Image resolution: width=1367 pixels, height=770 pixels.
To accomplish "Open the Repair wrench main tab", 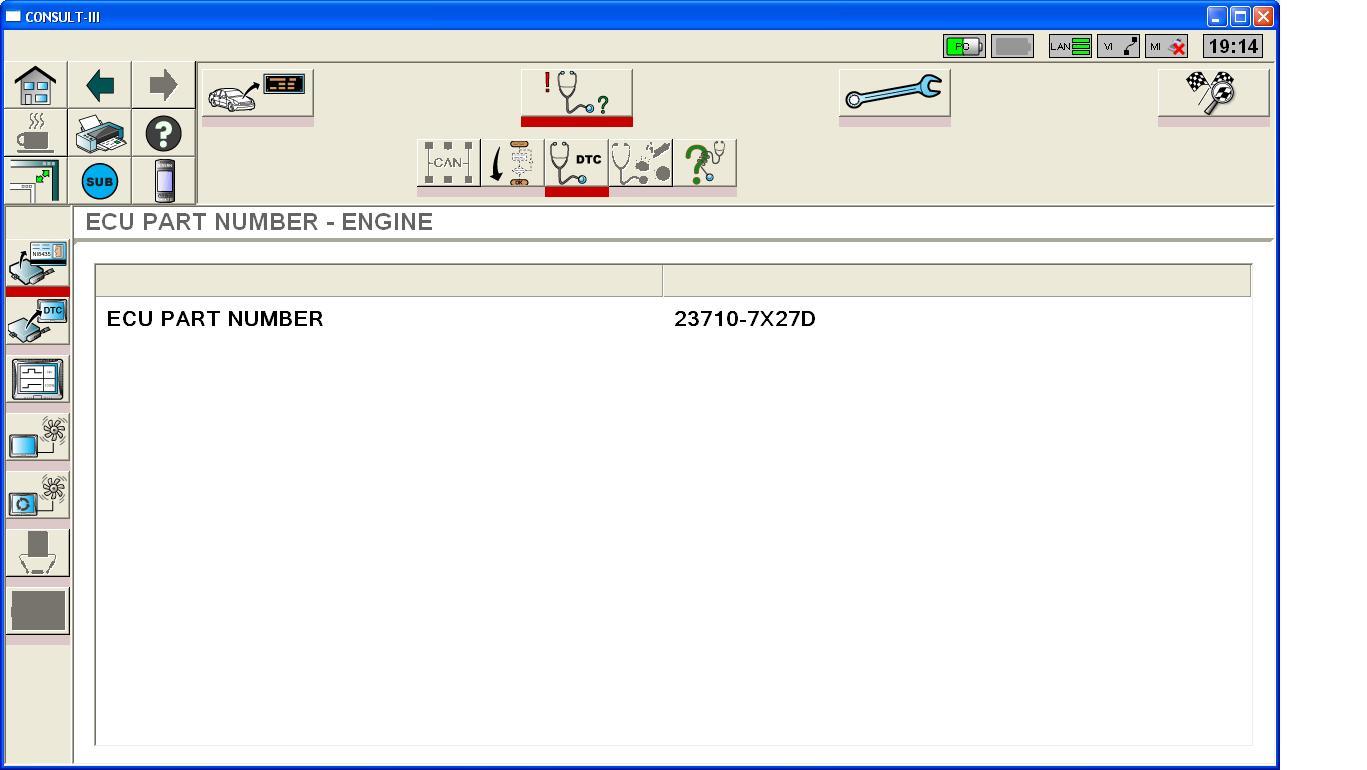I will tap(894, 94).
